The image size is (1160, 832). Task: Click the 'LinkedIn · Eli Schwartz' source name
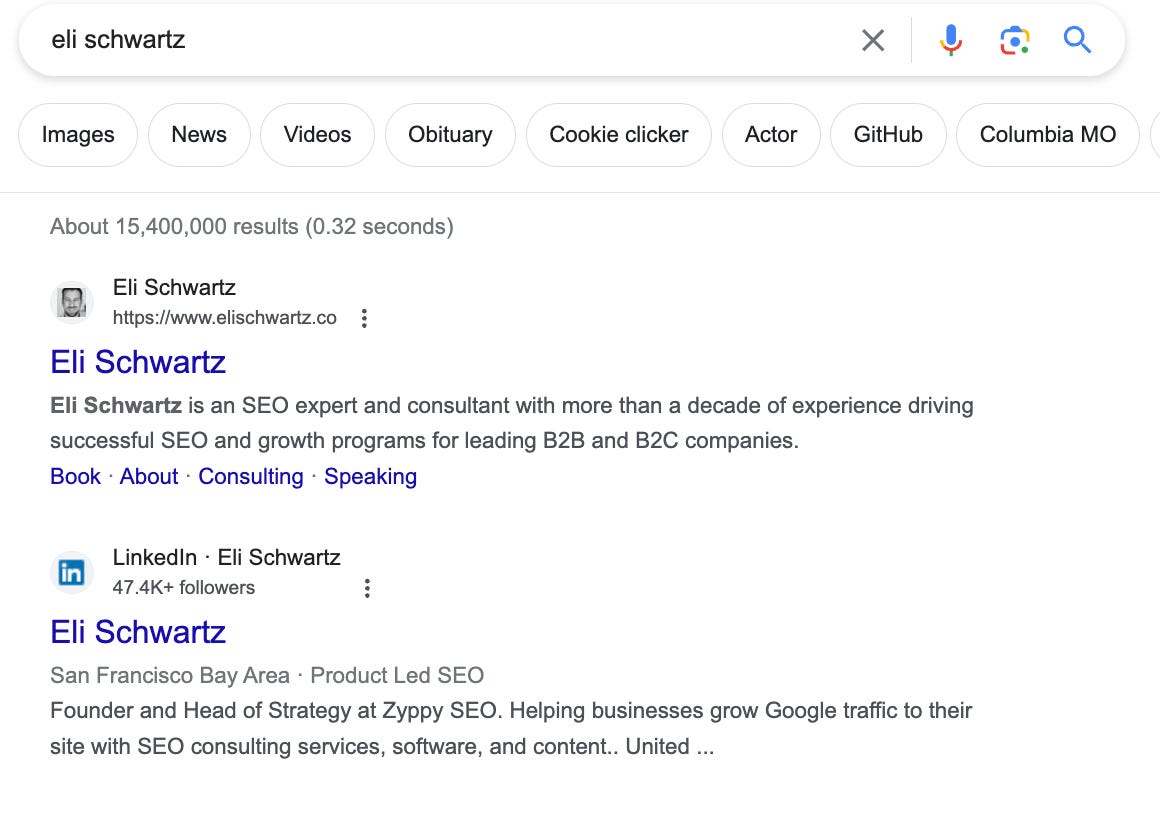pyautogui.click(x=226, y=557)
